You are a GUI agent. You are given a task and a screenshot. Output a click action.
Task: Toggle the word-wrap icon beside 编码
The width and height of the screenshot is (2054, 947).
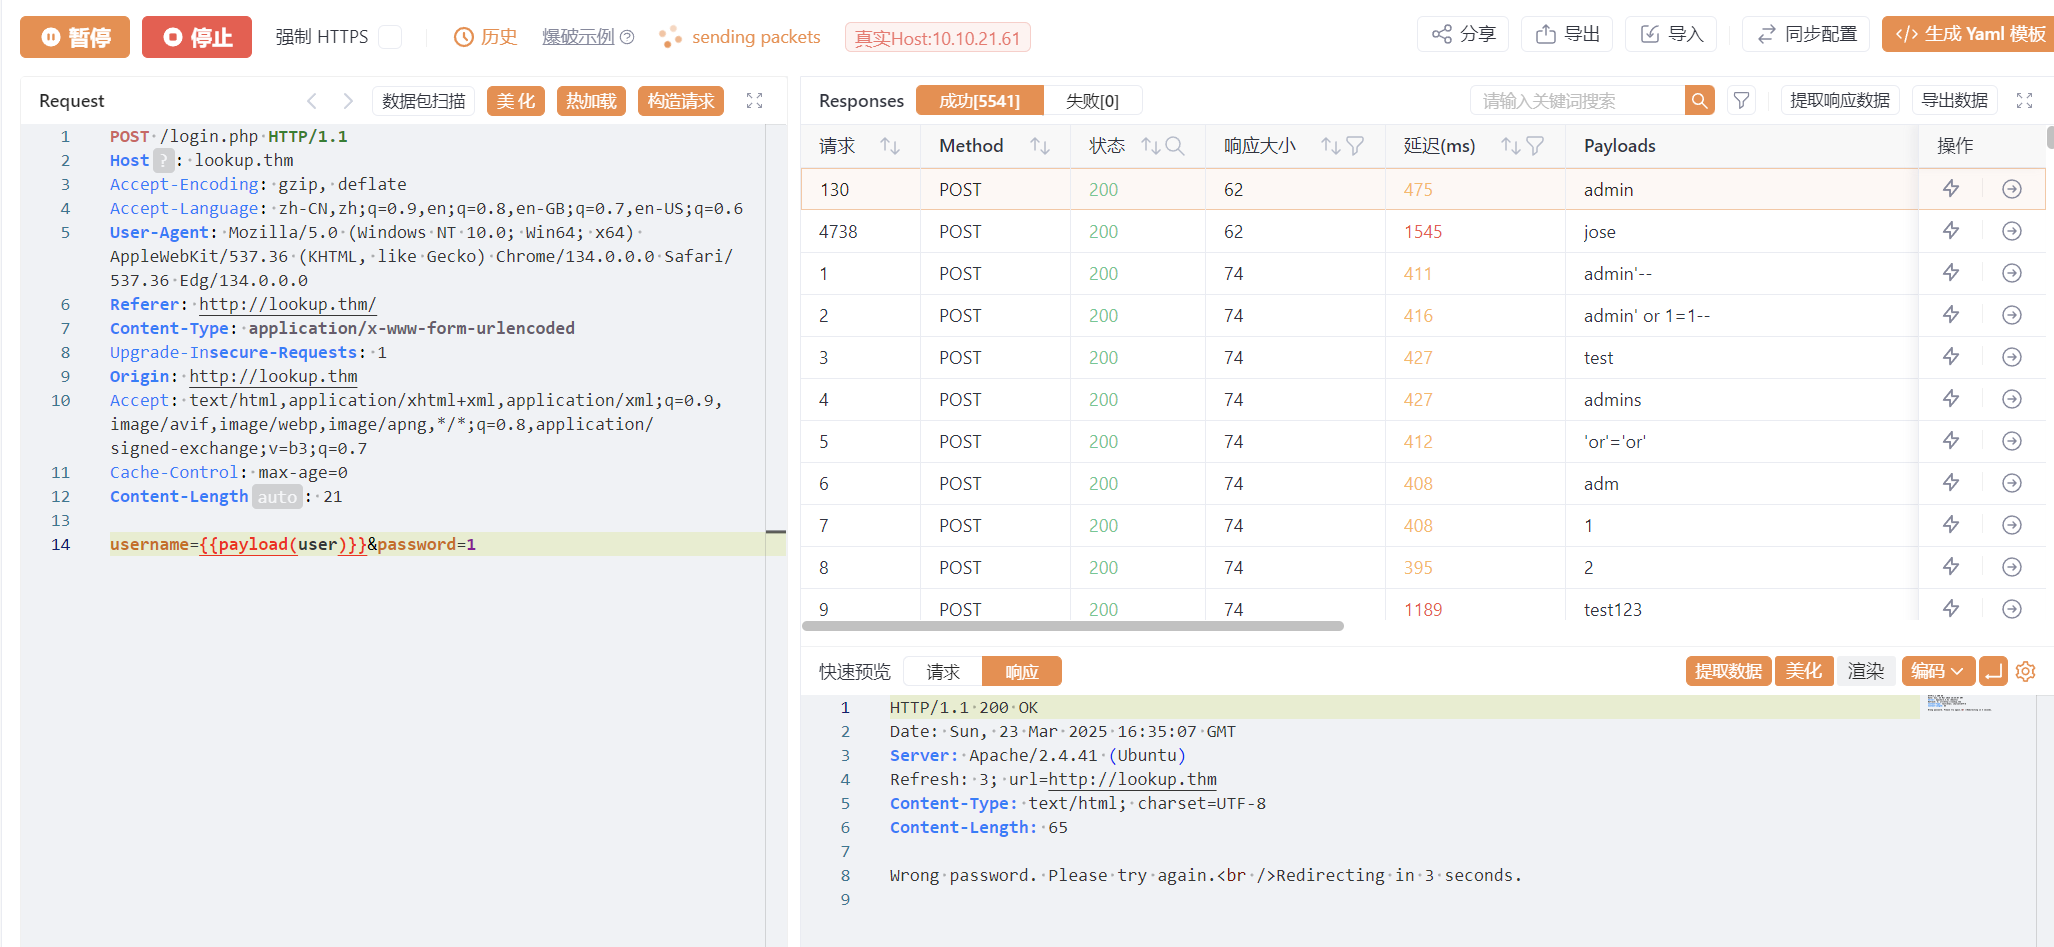(x=1993, y=671)
